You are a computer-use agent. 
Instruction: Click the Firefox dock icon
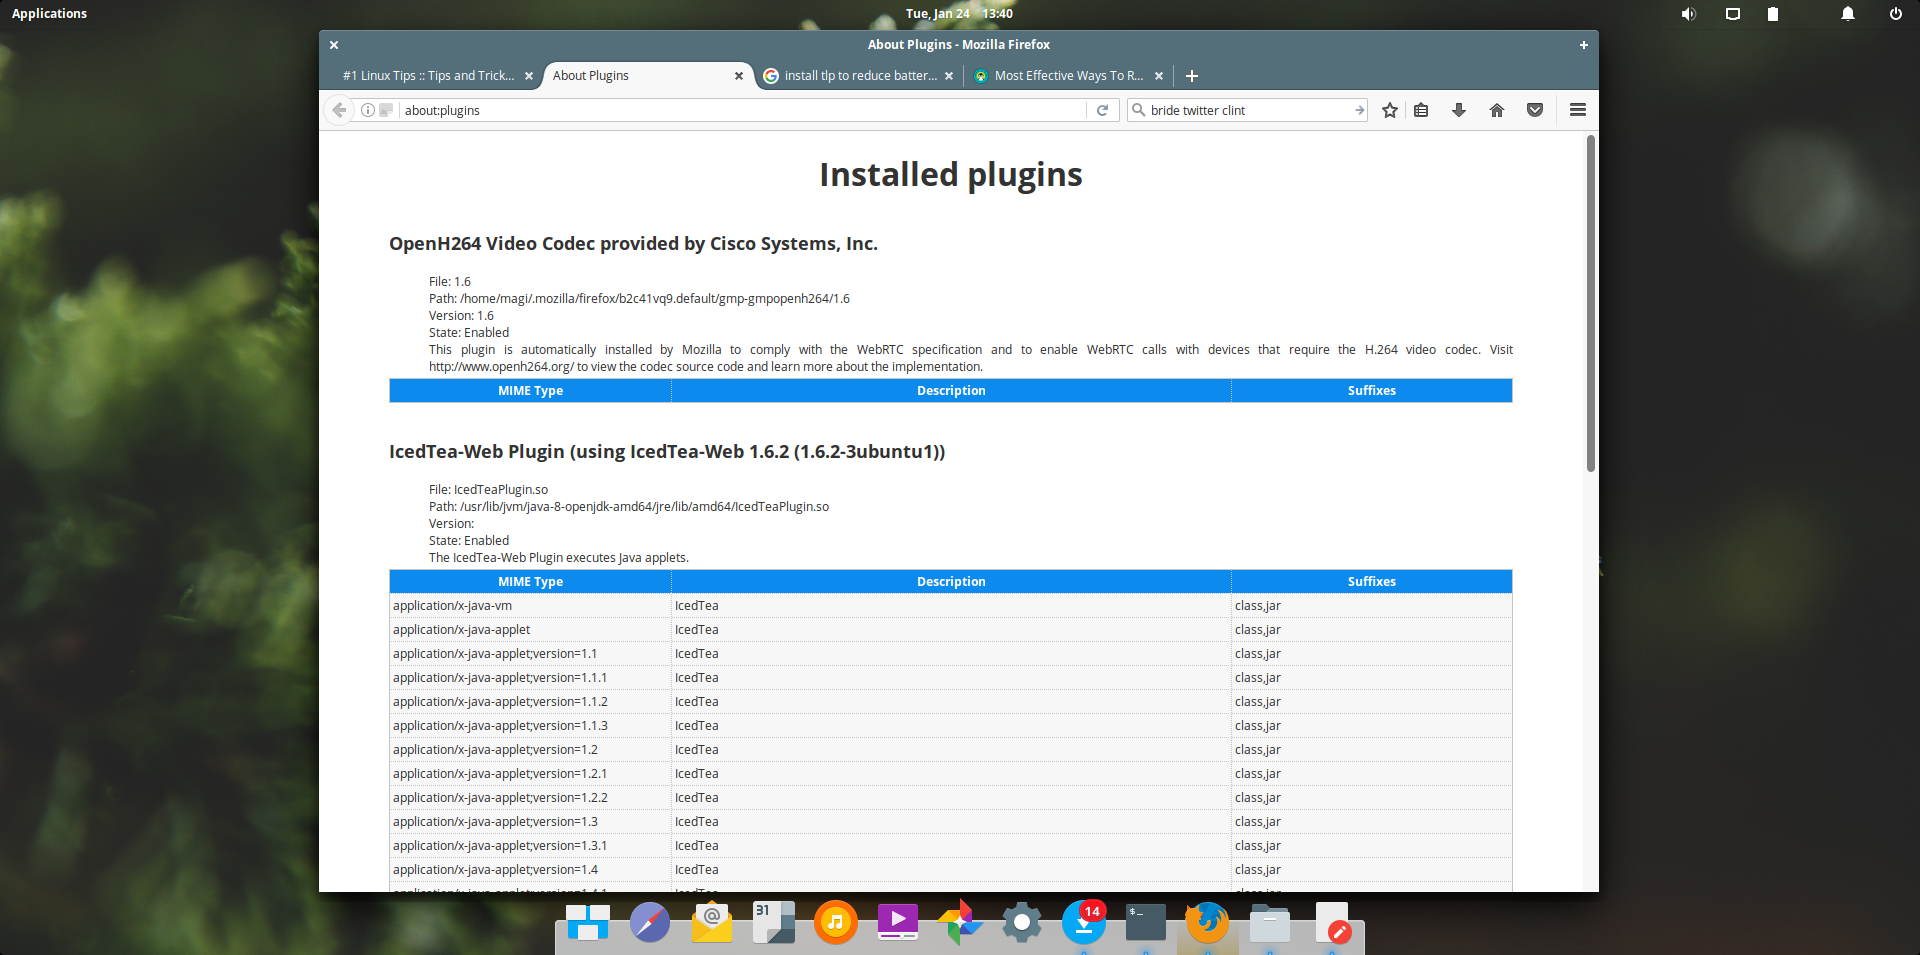pyautogui.click(x=1208, y=922)
